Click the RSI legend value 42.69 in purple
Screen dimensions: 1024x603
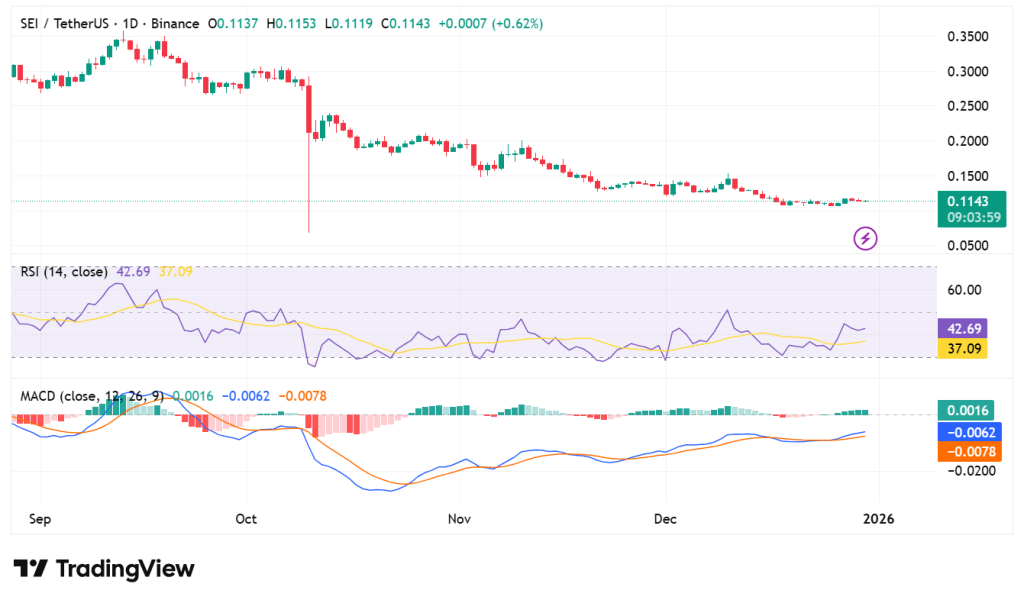point(133,272)
